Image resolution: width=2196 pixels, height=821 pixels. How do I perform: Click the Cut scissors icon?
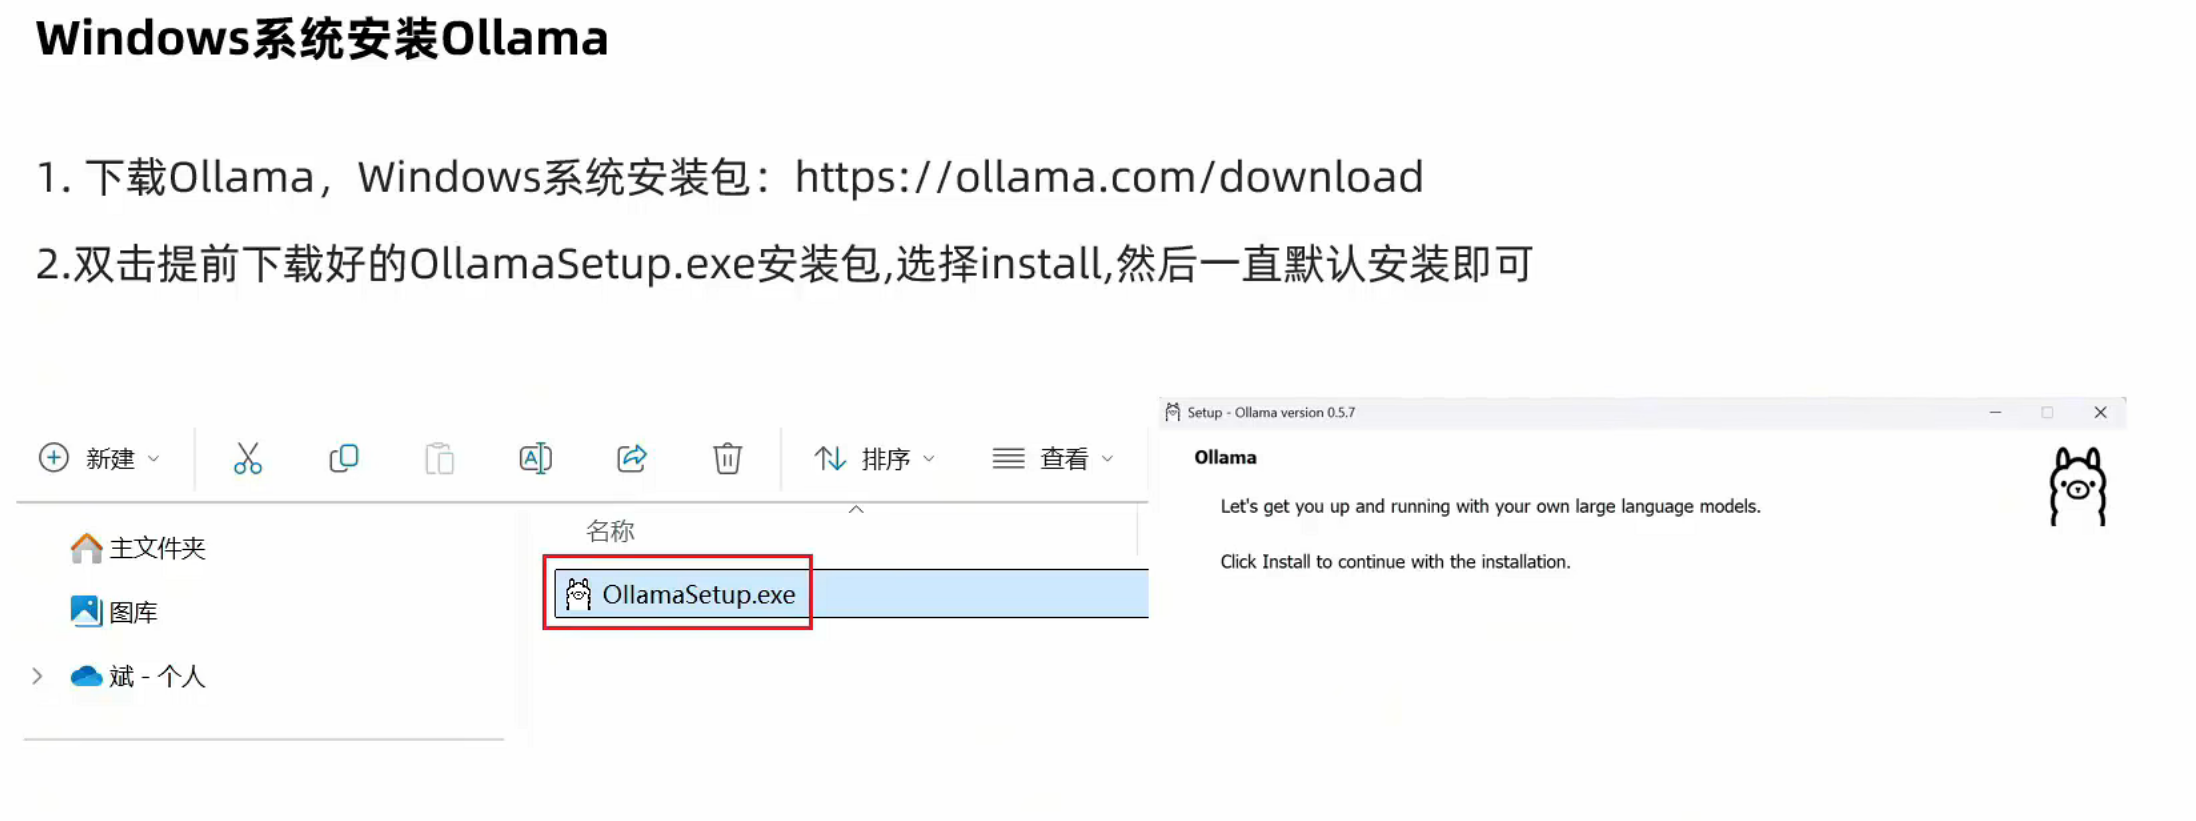coord(247,458)
